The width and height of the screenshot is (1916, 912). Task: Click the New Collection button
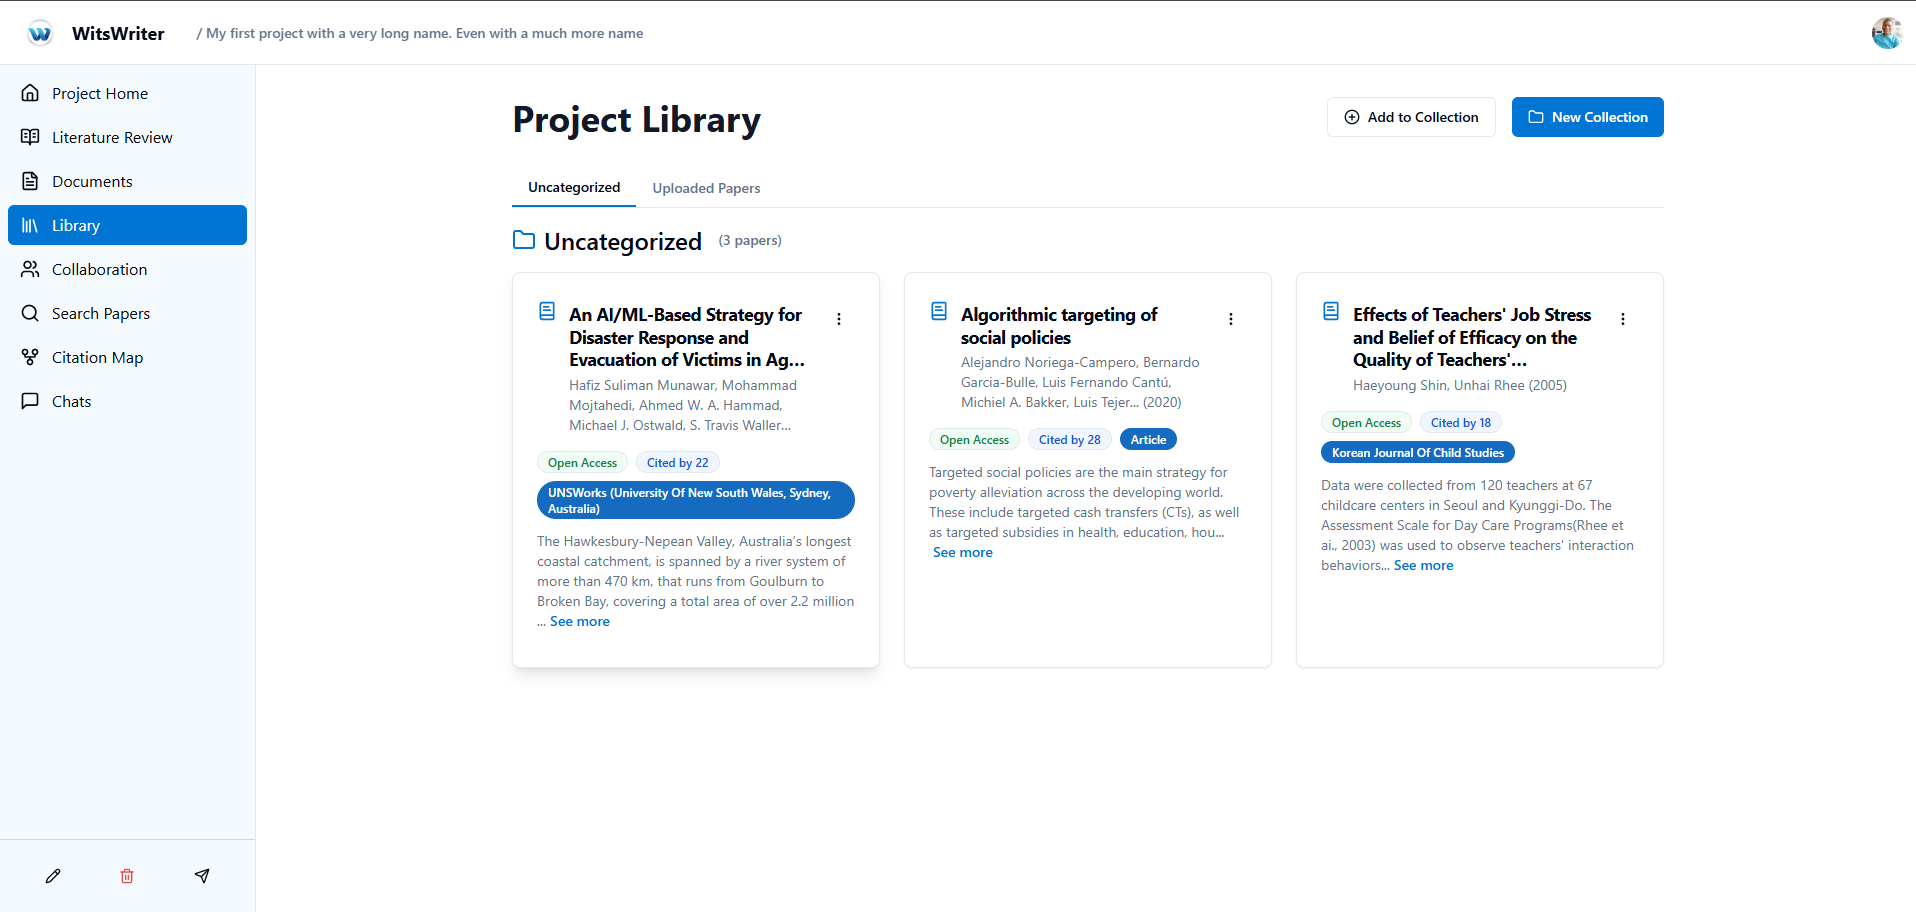click(x=1587, y=117)
